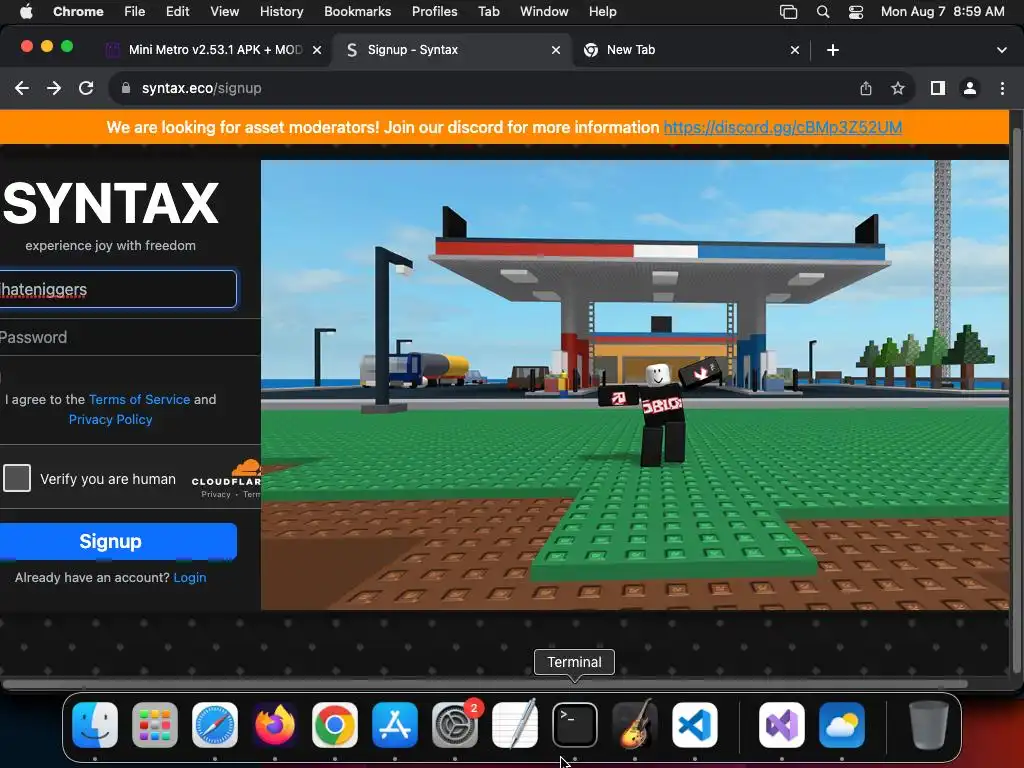Click the SYNTAX logo heading
The width and height of the screenshot is (1024, 768).
point(110,204)
